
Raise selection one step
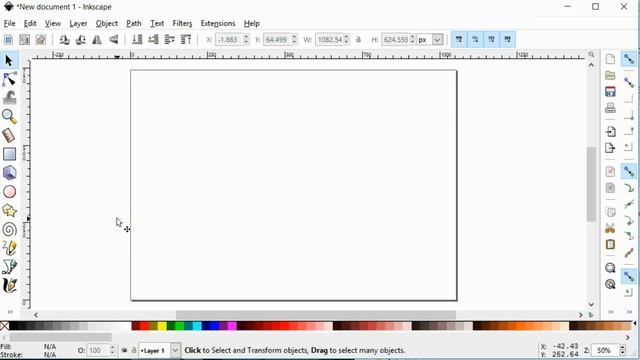tap(169, 40)
